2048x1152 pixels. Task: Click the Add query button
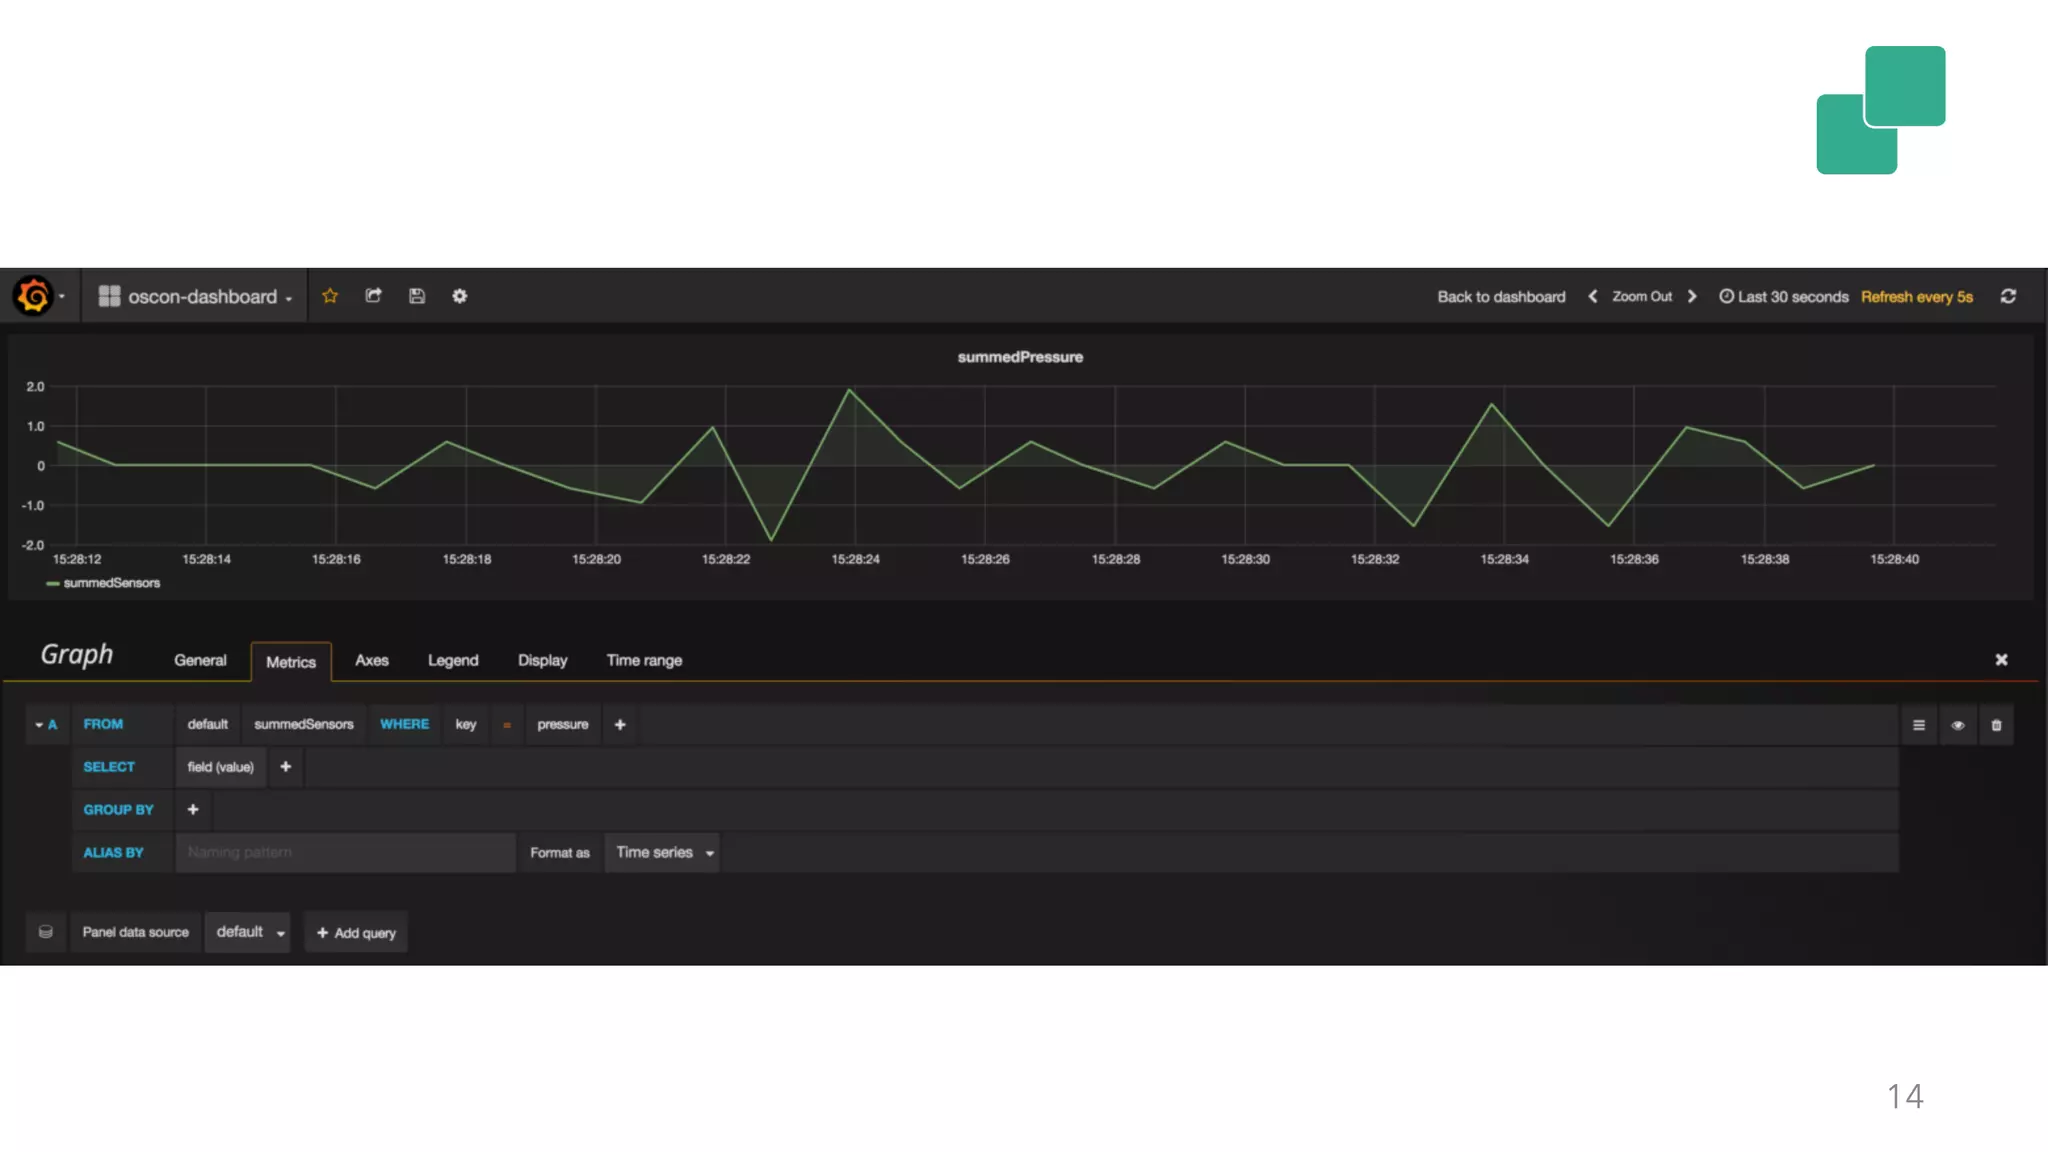356,932
